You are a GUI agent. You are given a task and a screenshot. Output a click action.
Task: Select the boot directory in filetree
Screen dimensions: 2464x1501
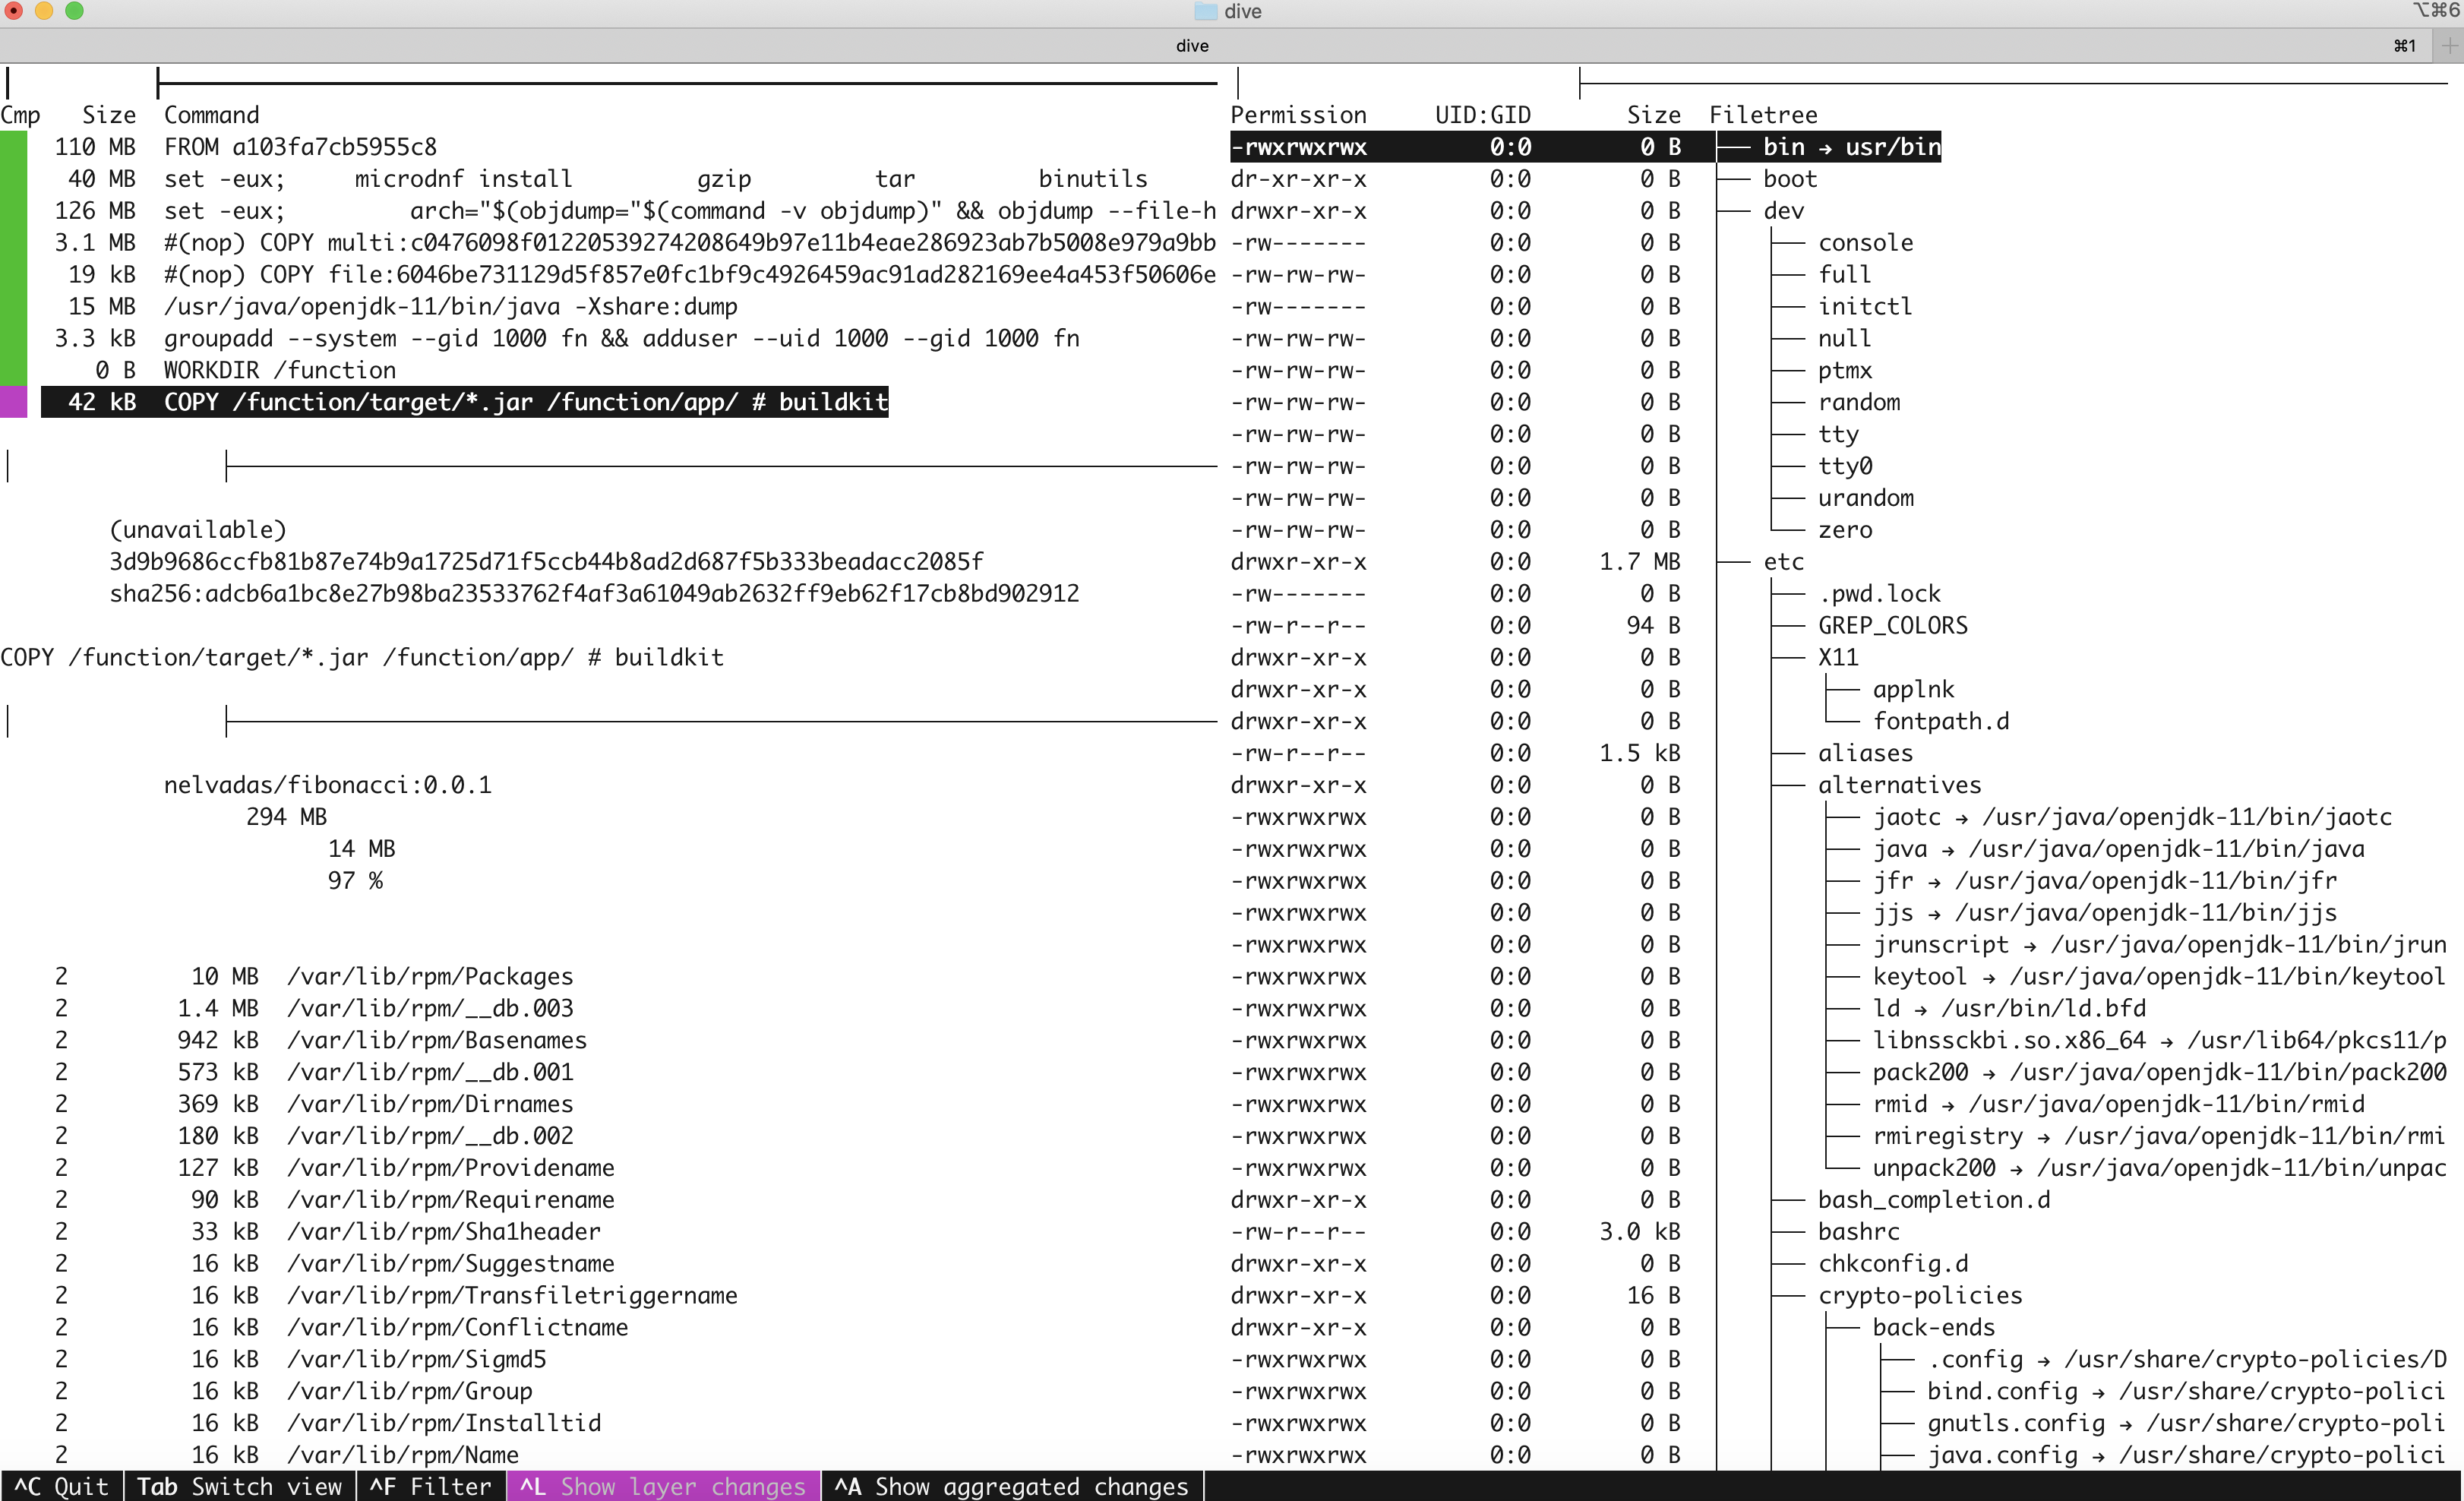1790,179
